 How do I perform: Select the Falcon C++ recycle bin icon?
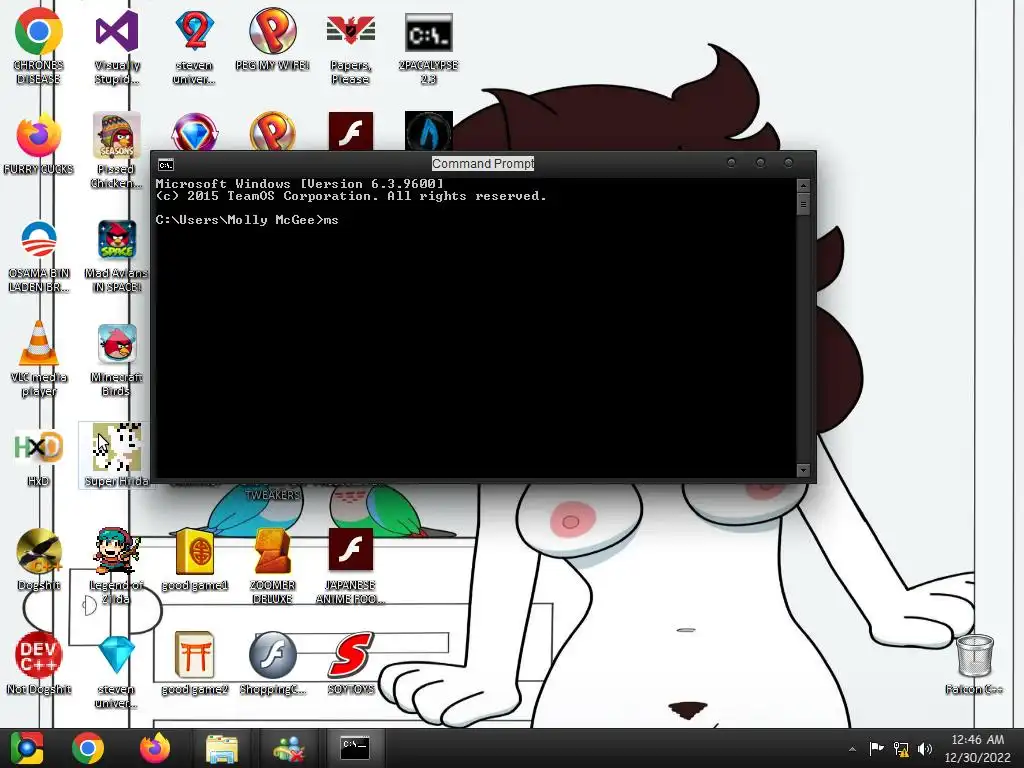[x=974, y=664]
